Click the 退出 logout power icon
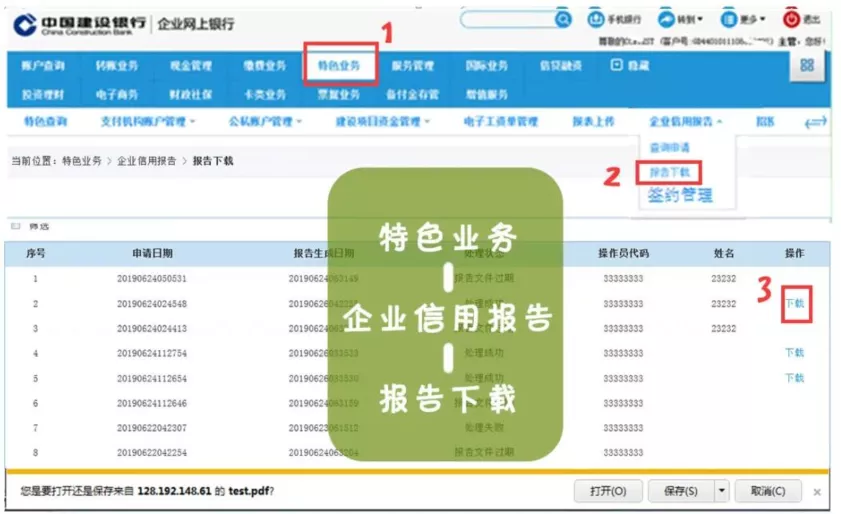Screen dimensions: 841x514 pyautogui.click(x=791, y=19)
